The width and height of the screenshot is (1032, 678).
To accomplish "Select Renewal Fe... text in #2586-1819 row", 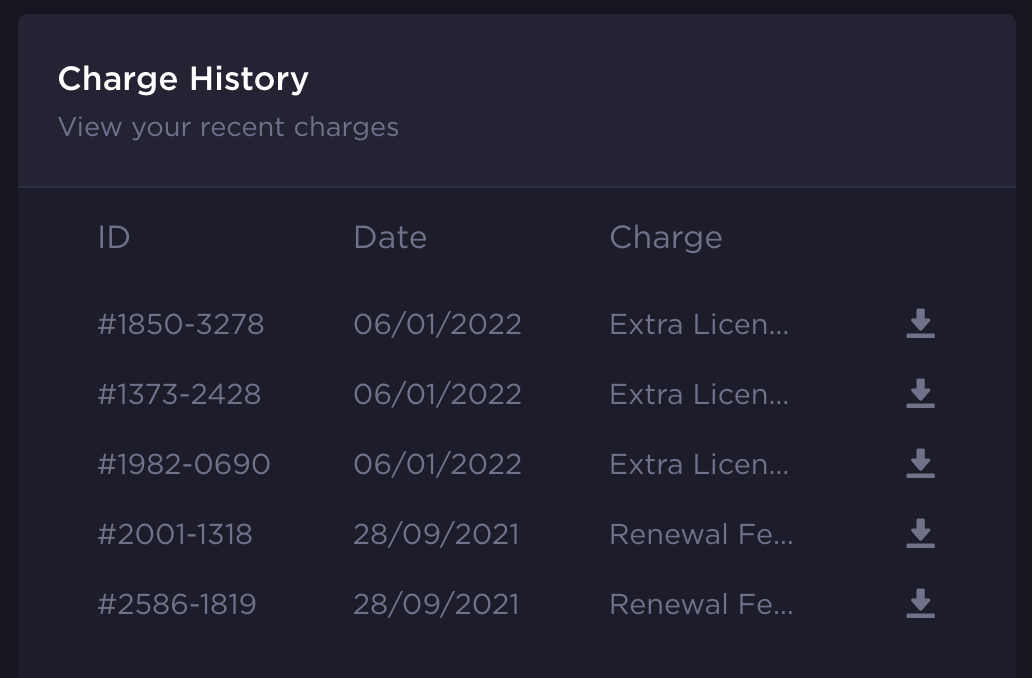I will 701,604.
